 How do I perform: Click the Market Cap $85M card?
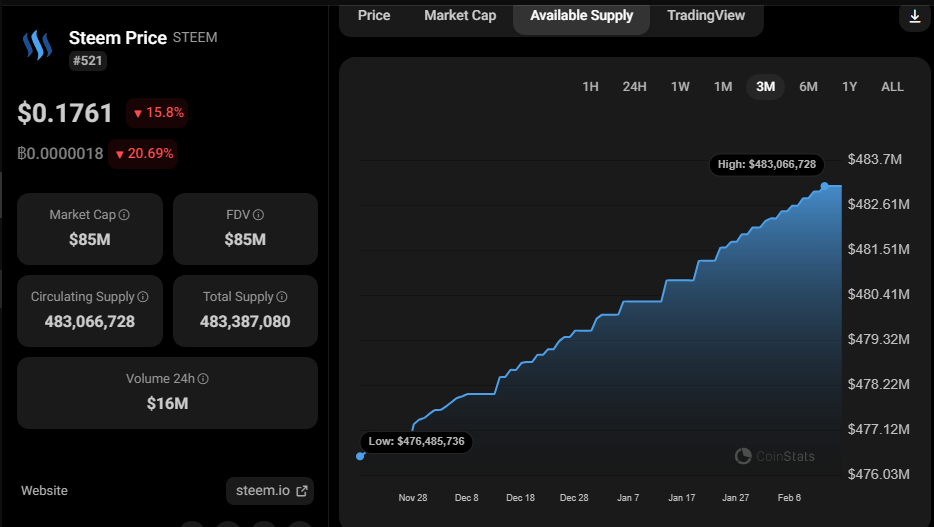[x=90, y=229]
